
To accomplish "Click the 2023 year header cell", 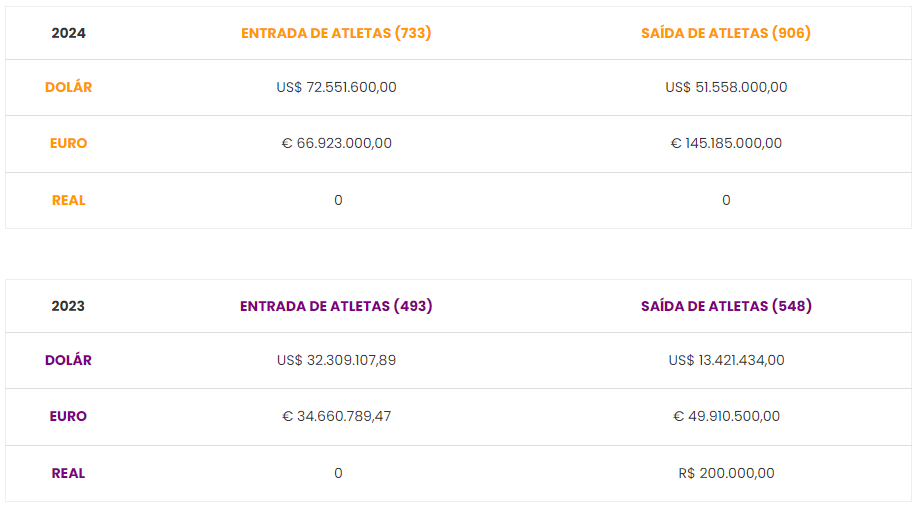I will tap(68, 306).
